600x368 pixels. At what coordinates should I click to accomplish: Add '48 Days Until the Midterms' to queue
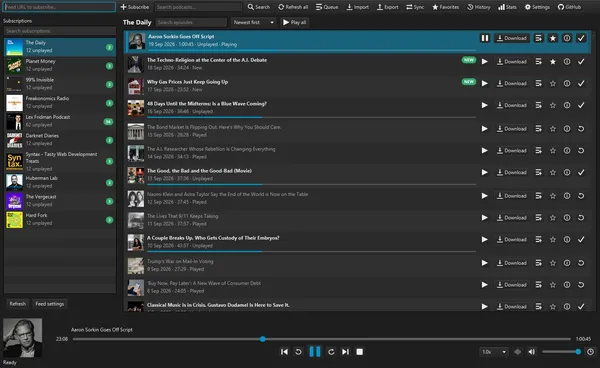click(538, 105)
